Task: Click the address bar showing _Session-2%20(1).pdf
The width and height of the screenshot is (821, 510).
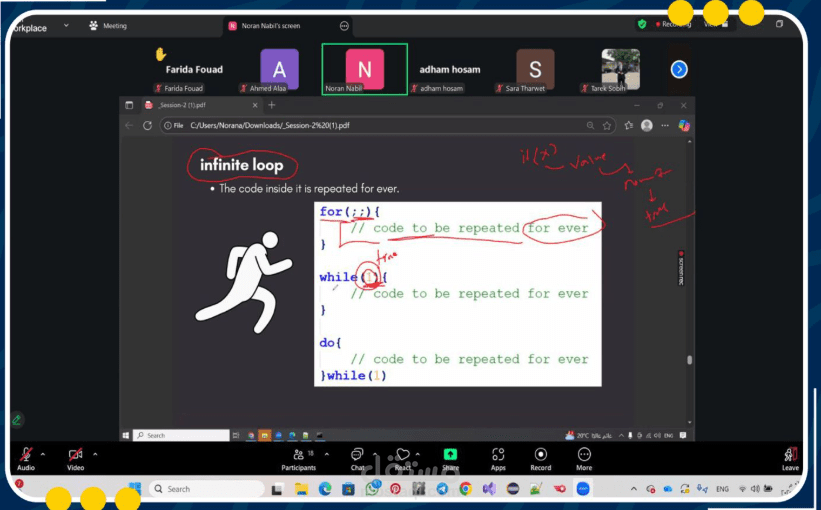Action: tap(387, 126)
